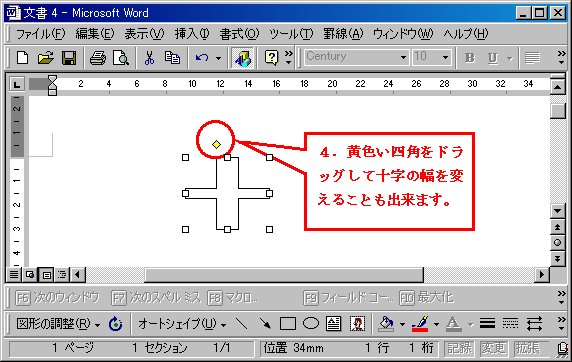The image size is (572, 362).
Task: Save the document with the floppy disk icon
Action: (69, 58)
